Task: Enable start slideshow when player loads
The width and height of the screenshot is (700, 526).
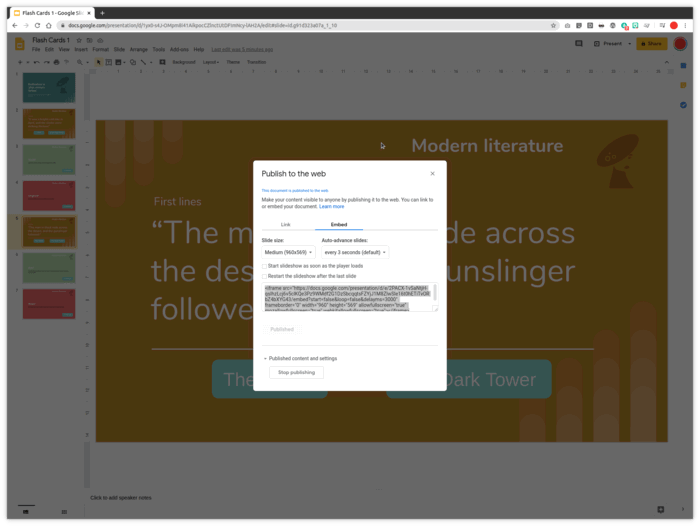Action: [x=264, y=266]
